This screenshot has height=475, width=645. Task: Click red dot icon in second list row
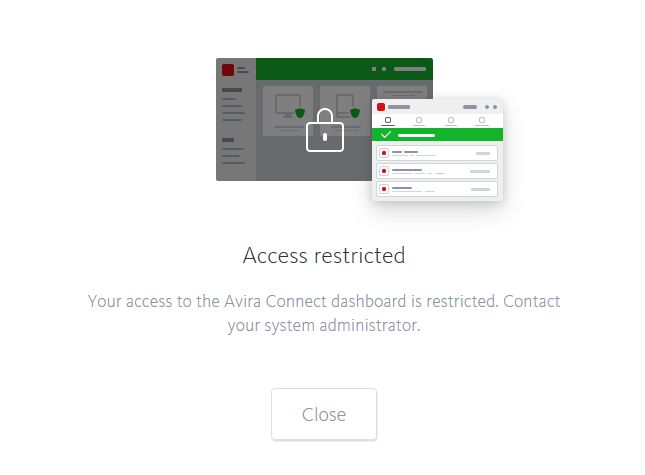point(384,171)
